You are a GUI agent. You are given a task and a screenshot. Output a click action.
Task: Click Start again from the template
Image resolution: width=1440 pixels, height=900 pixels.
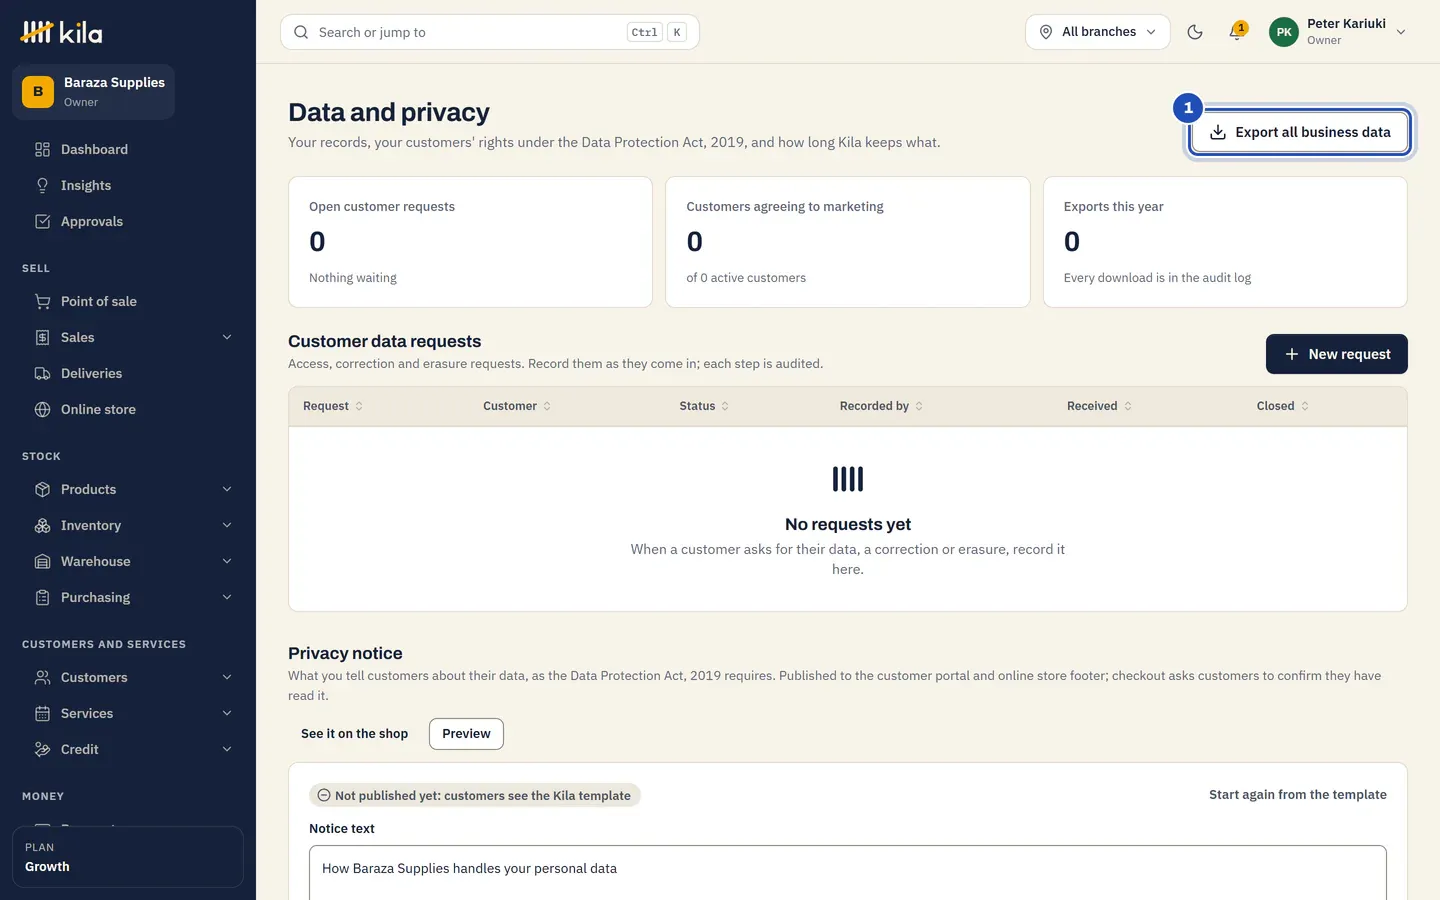tap(1298, 795)
